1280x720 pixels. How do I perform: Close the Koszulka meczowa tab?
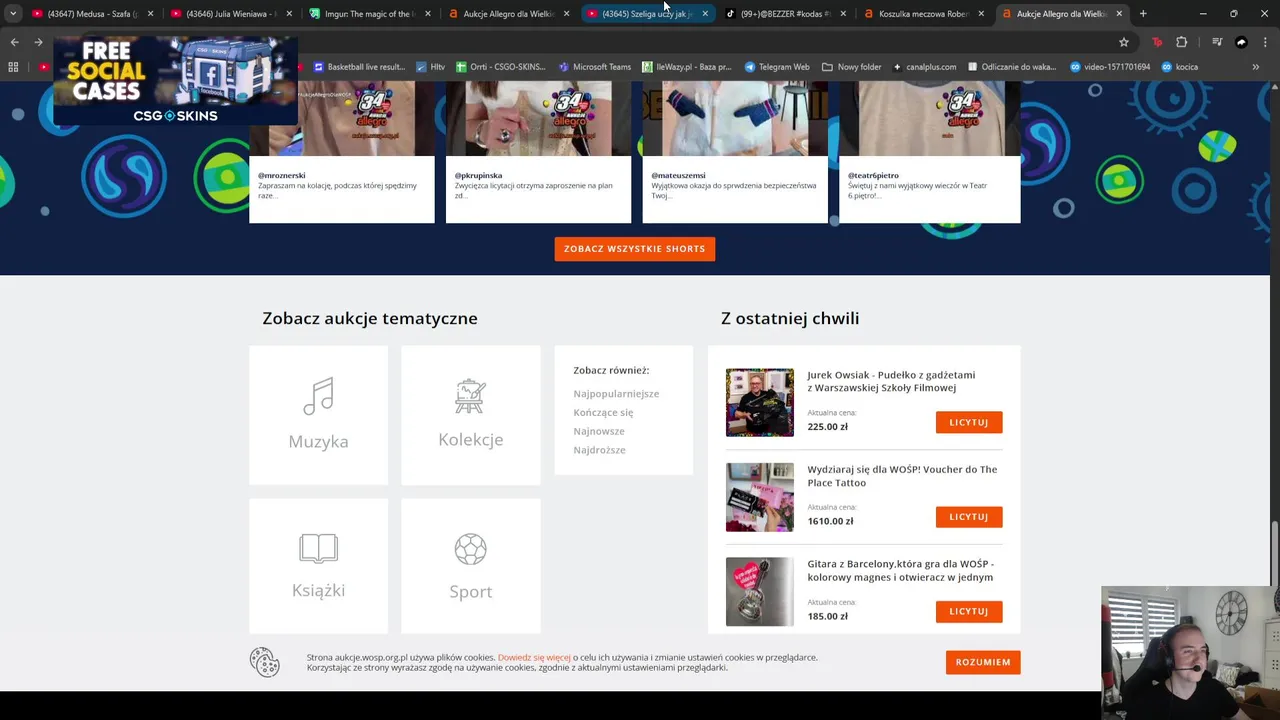(981, 14)
